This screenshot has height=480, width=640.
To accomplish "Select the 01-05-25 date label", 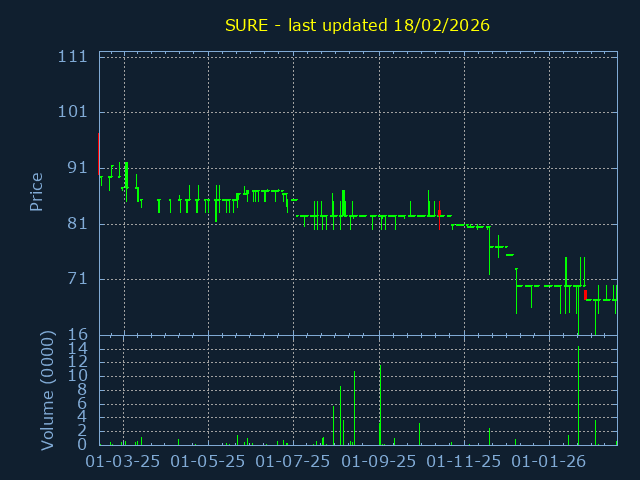I will coord(208,462).
